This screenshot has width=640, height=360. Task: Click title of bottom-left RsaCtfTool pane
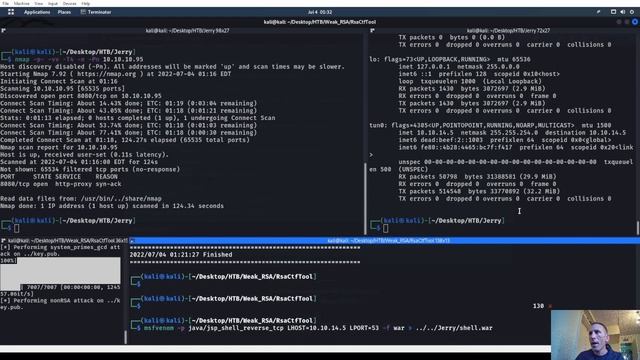[x=68, y=241]
